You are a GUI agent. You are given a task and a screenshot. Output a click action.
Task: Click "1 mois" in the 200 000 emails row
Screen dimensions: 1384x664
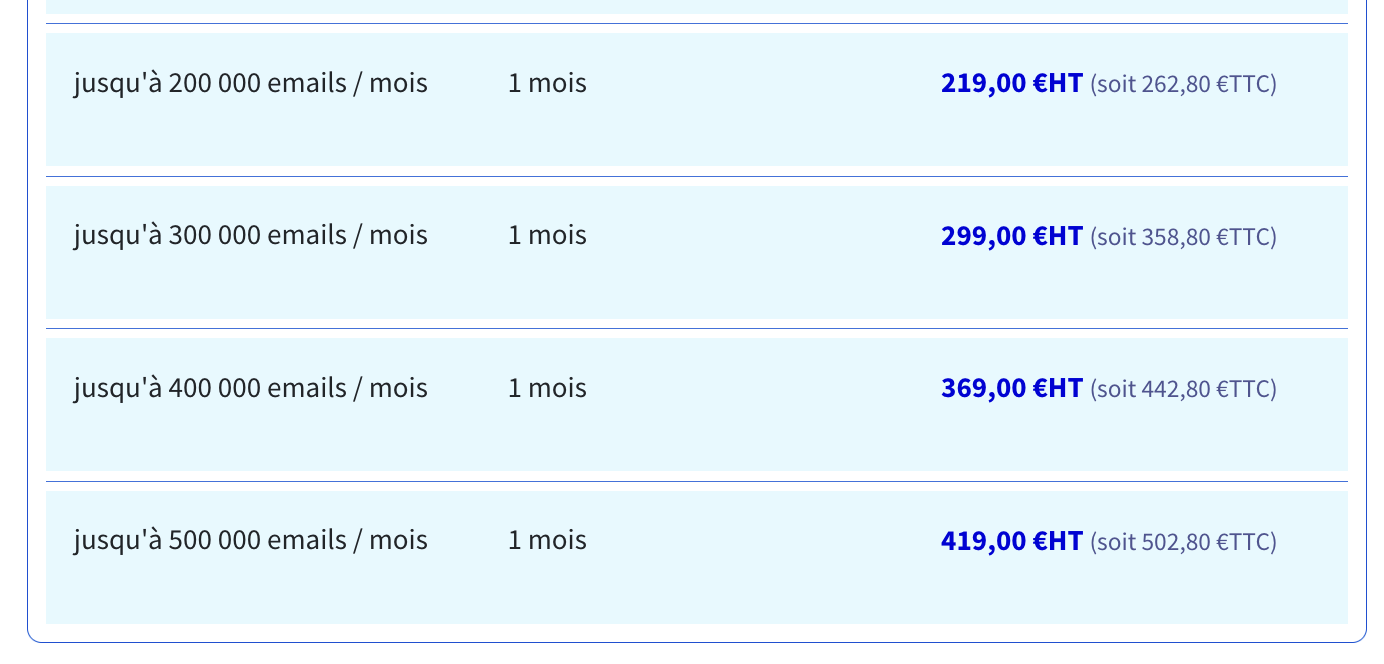547,83
